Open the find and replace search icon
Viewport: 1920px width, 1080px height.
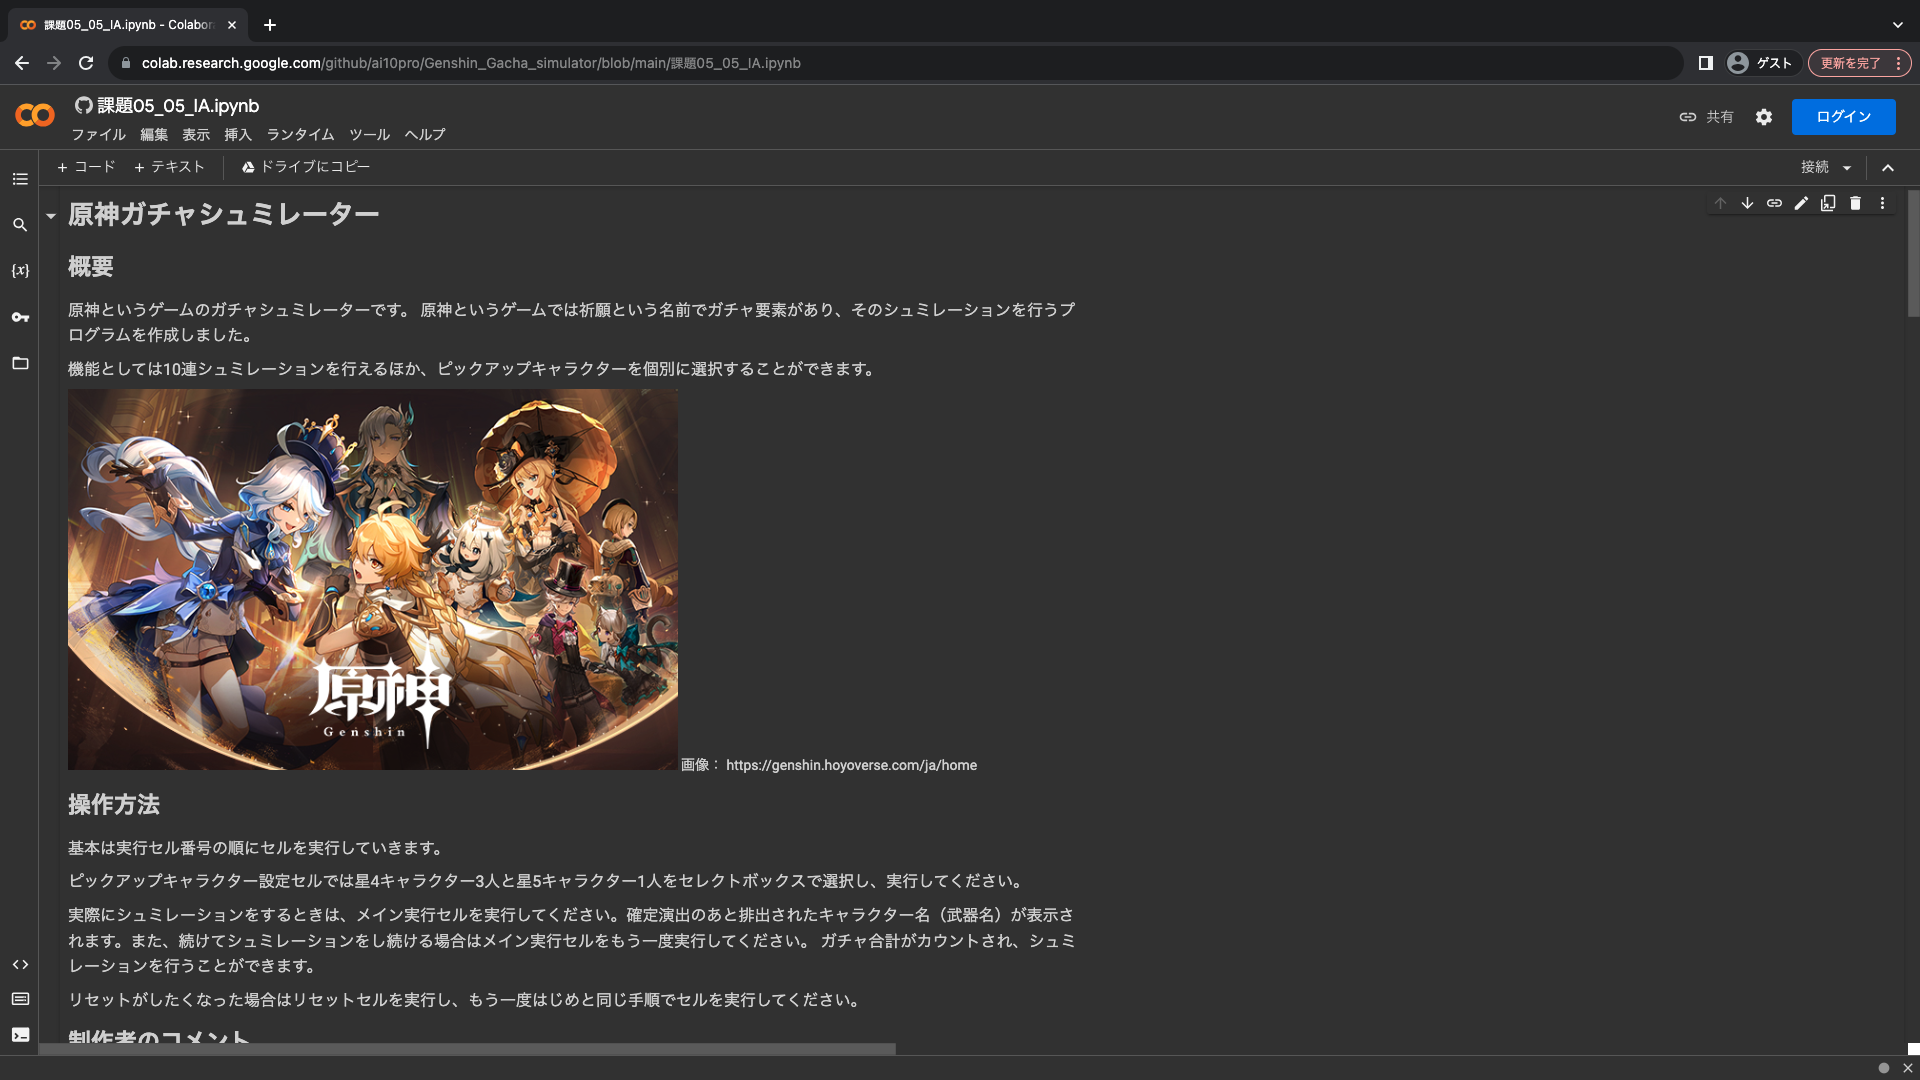tap(20, 225)
